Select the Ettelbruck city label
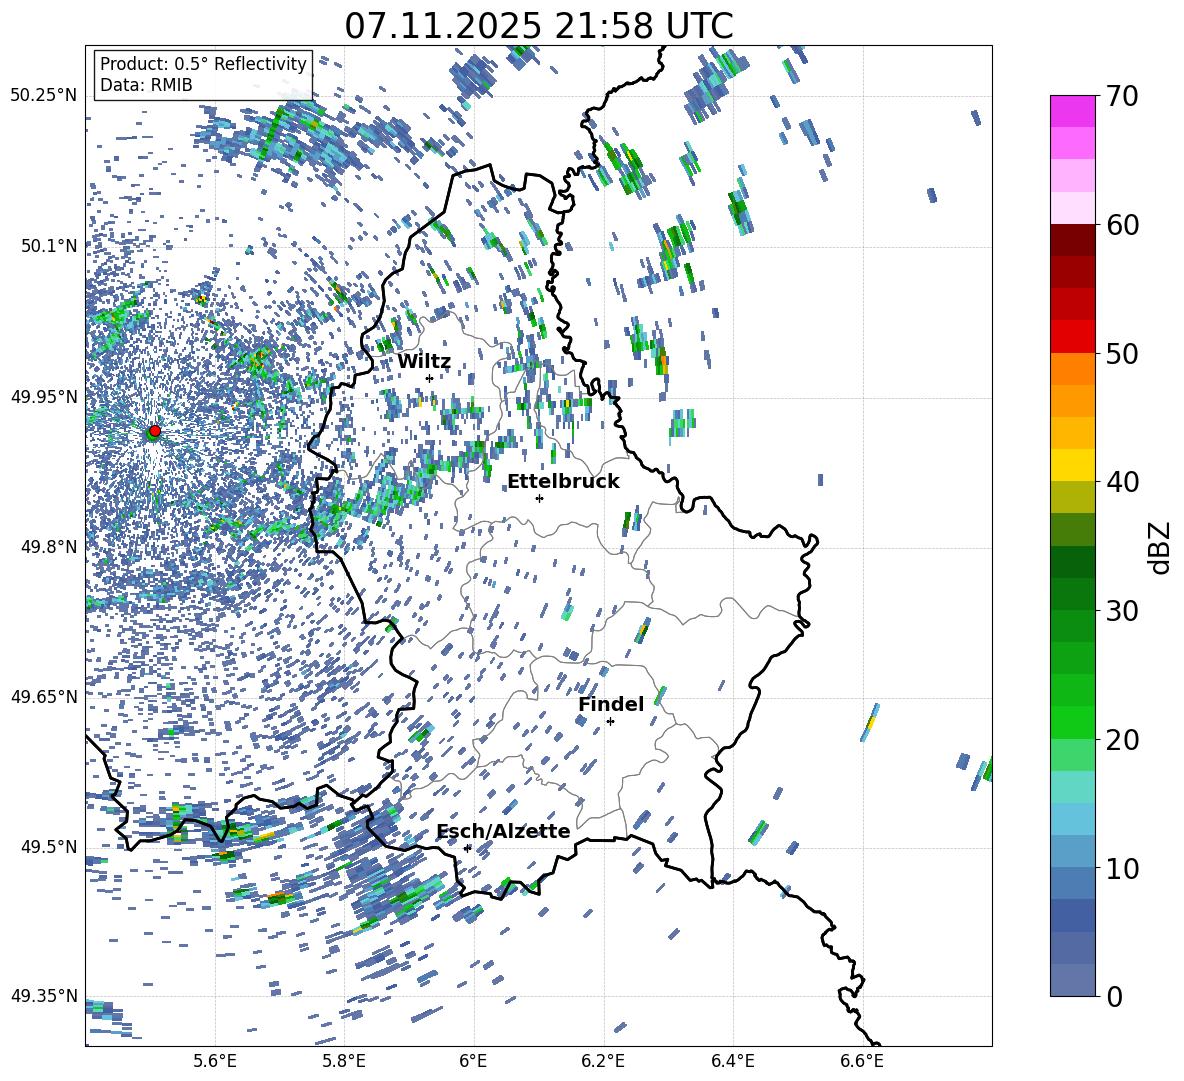The width and height of the screenshot is (1184, 1081). tap(563, 482)
